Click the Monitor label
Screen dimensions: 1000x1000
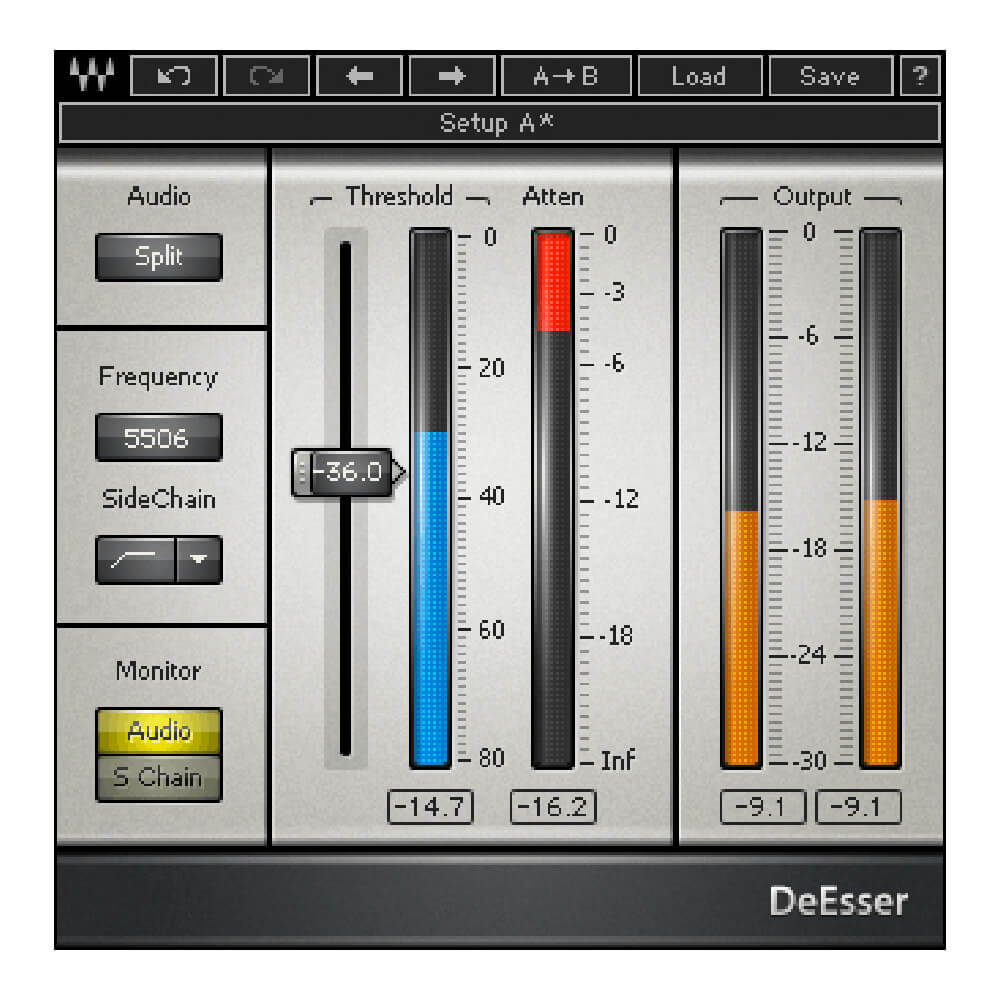tap(158, 671)
